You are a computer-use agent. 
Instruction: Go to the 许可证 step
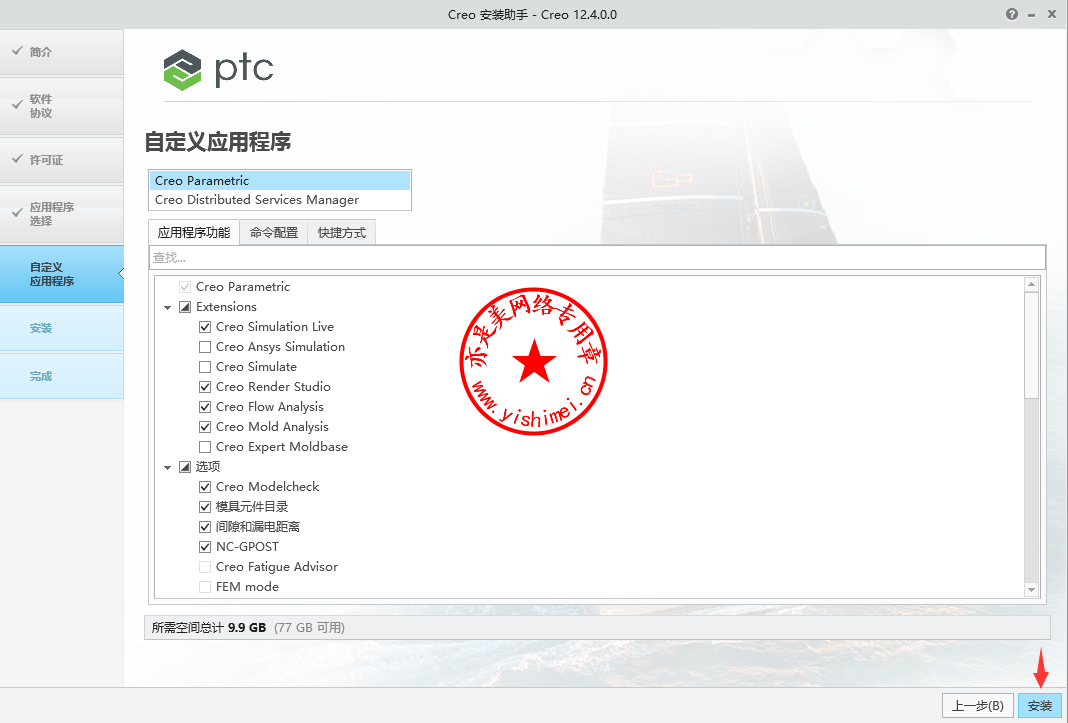coord(61,160)
